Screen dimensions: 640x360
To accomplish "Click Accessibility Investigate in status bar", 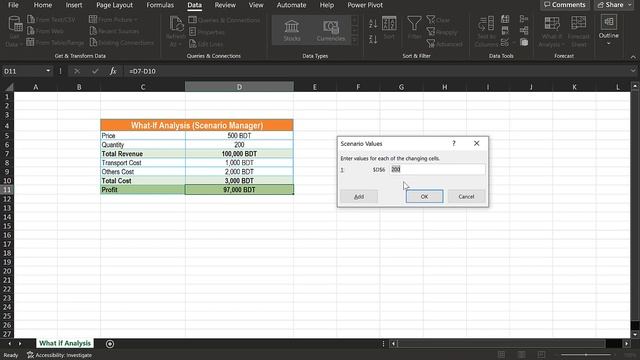I will [60, 355].
